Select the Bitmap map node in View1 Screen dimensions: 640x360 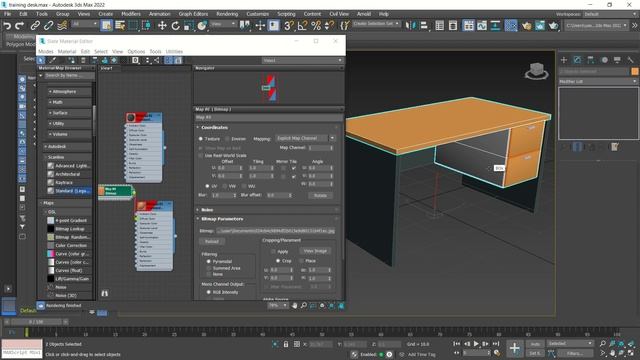click(x=116, y=191)
